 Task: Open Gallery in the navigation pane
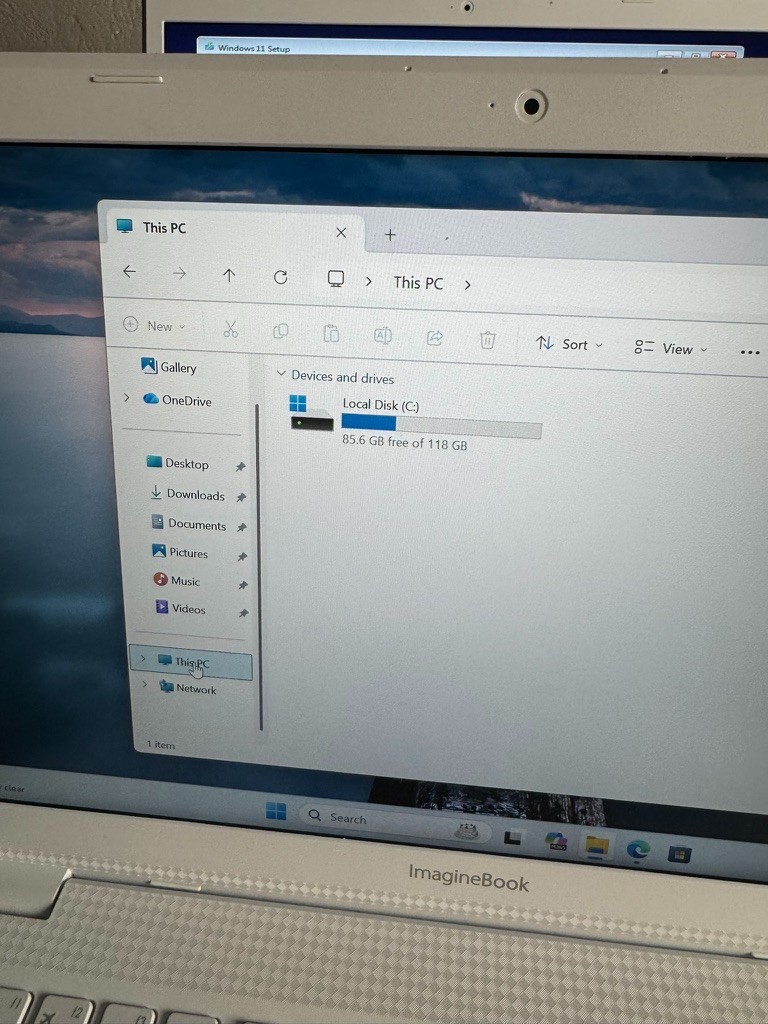point(168,367)
